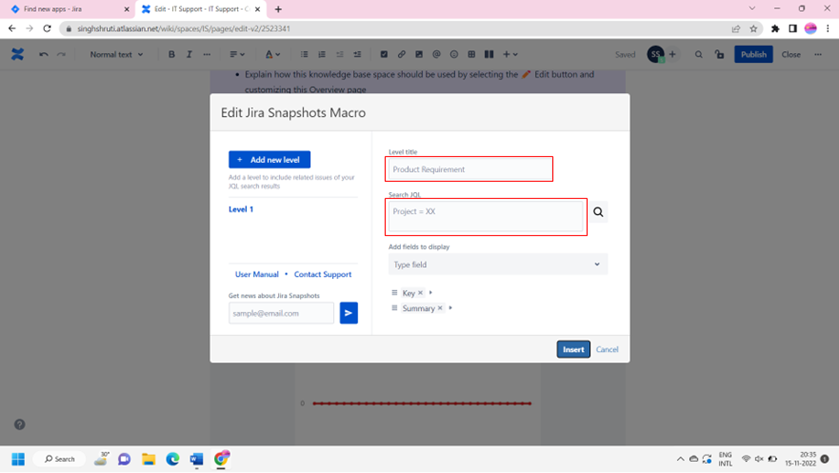Insert an @ mention

click(x=436, y=54)
